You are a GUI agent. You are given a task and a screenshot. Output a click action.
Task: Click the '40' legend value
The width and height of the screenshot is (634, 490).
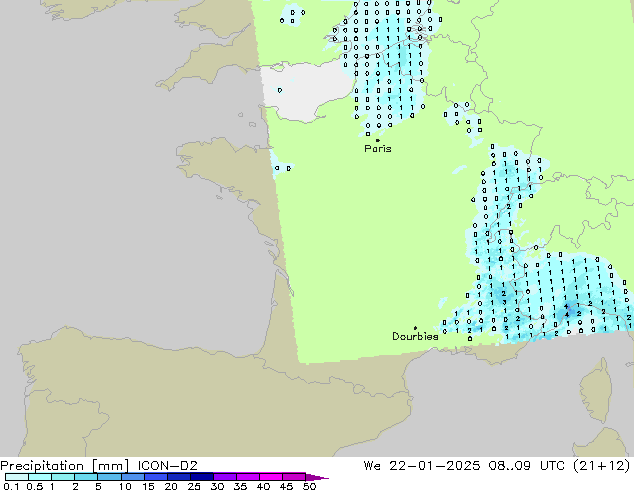tap(263, 486)
